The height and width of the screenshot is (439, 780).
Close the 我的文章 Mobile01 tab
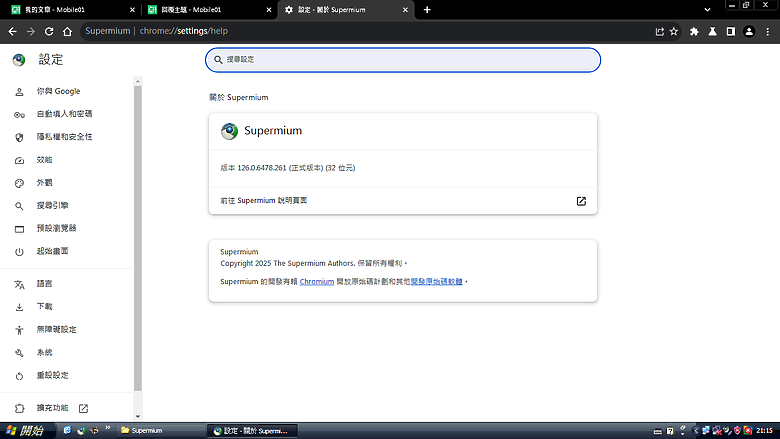point(132,9)
